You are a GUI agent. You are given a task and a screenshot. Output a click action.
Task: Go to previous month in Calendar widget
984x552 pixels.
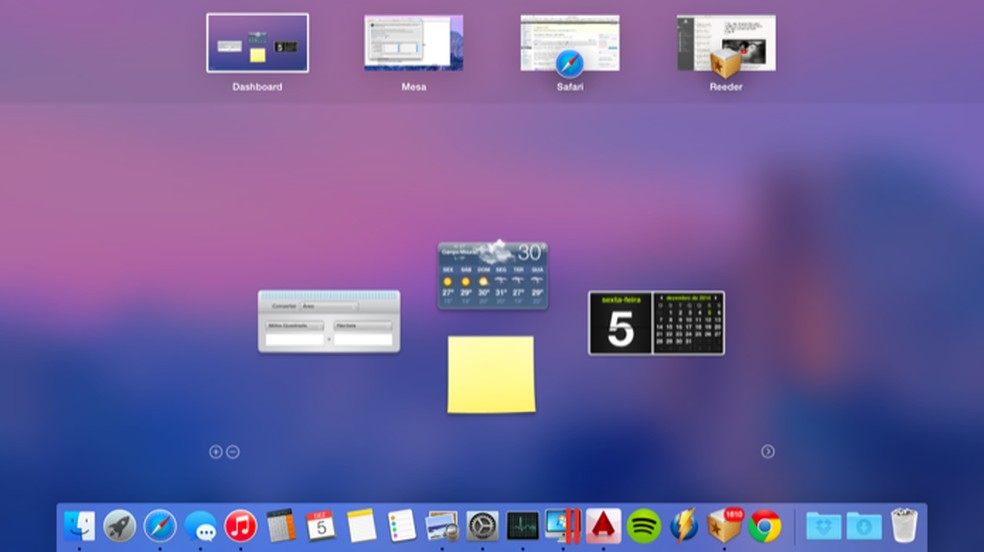660,298
